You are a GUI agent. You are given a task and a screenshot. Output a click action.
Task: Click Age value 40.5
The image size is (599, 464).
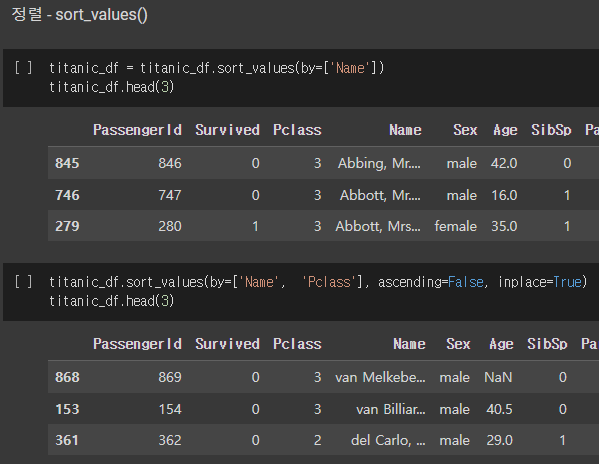499,409
